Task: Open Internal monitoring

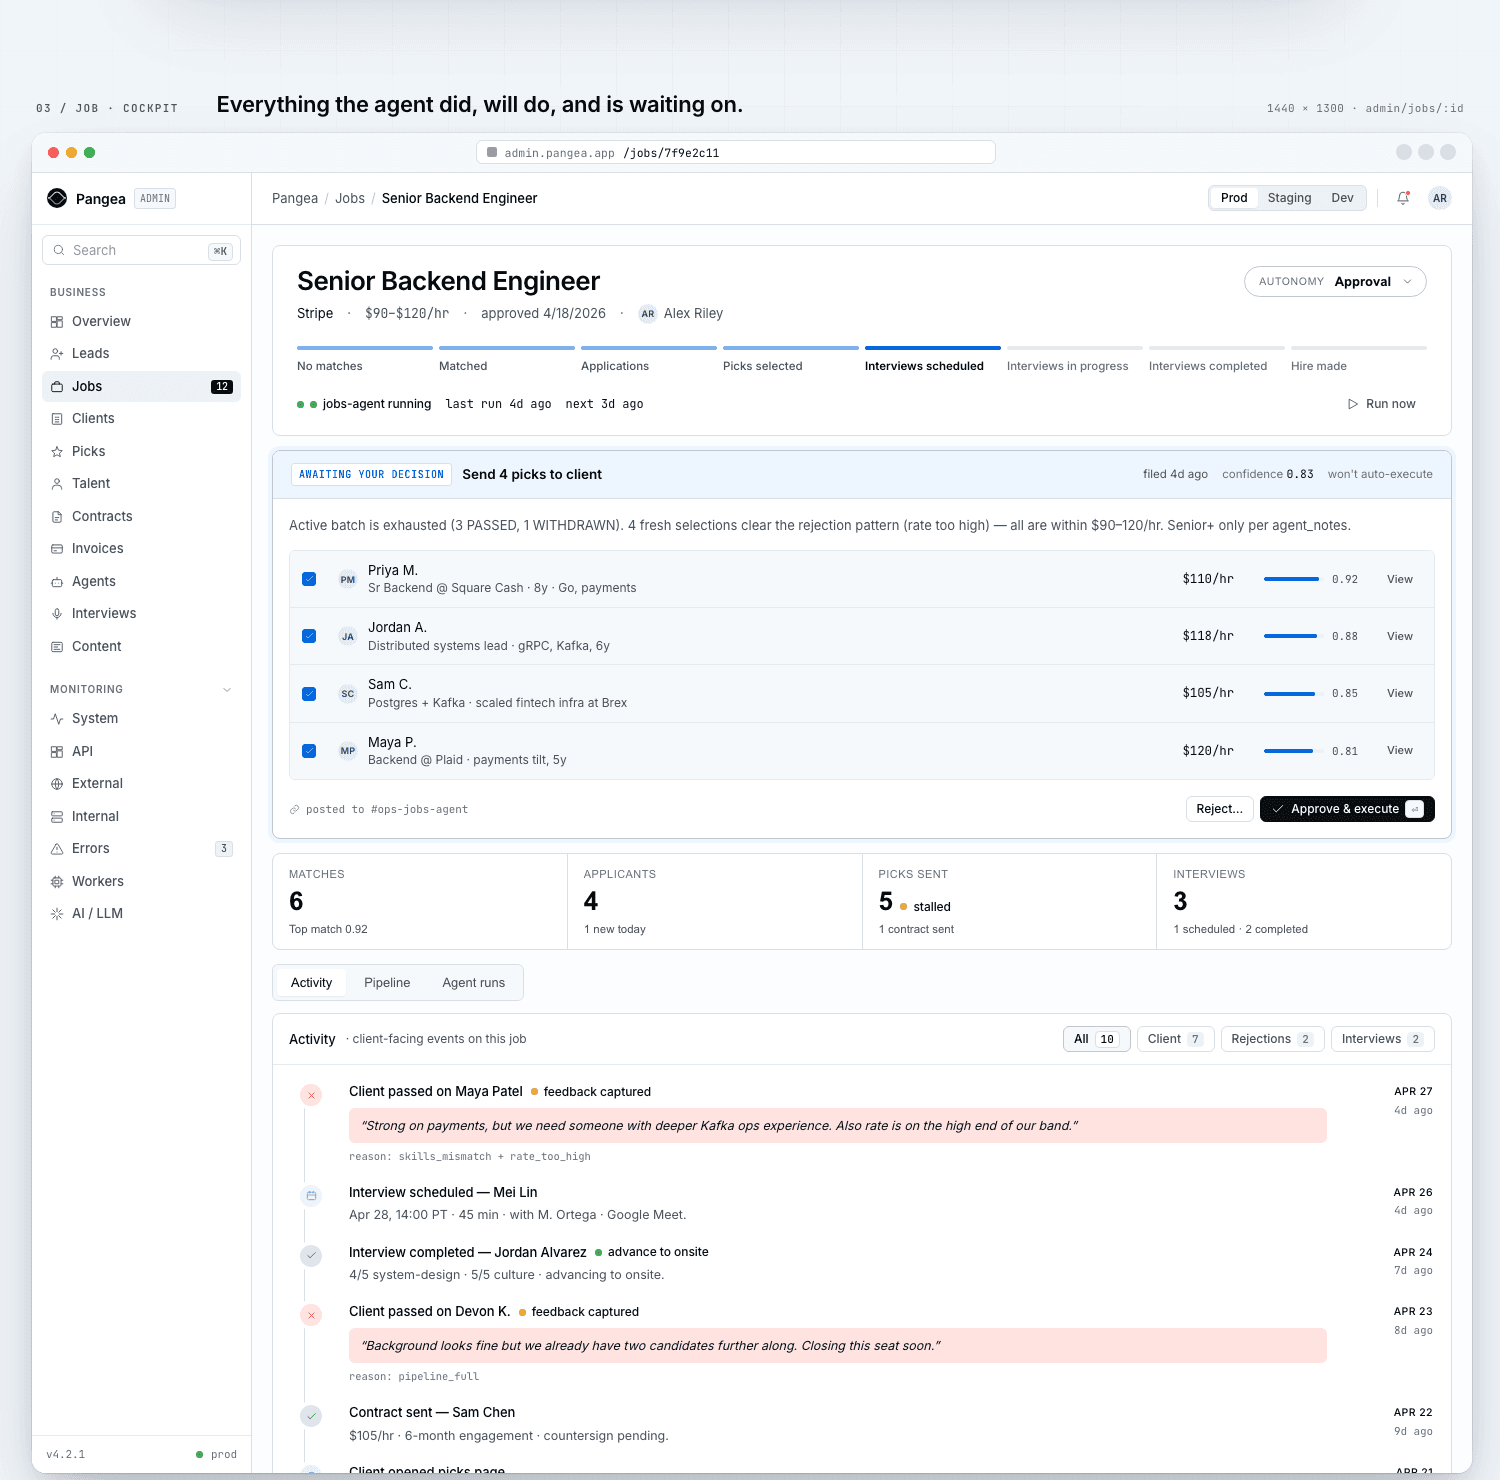Action: point(141,816)
